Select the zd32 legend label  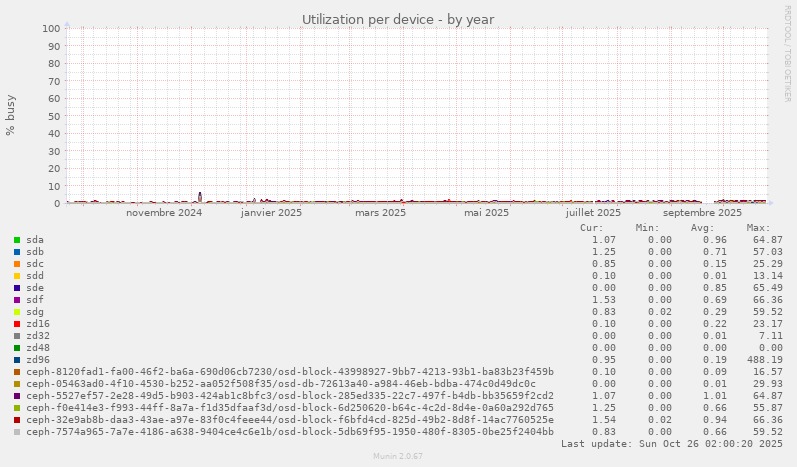click(x=38, y=336)
